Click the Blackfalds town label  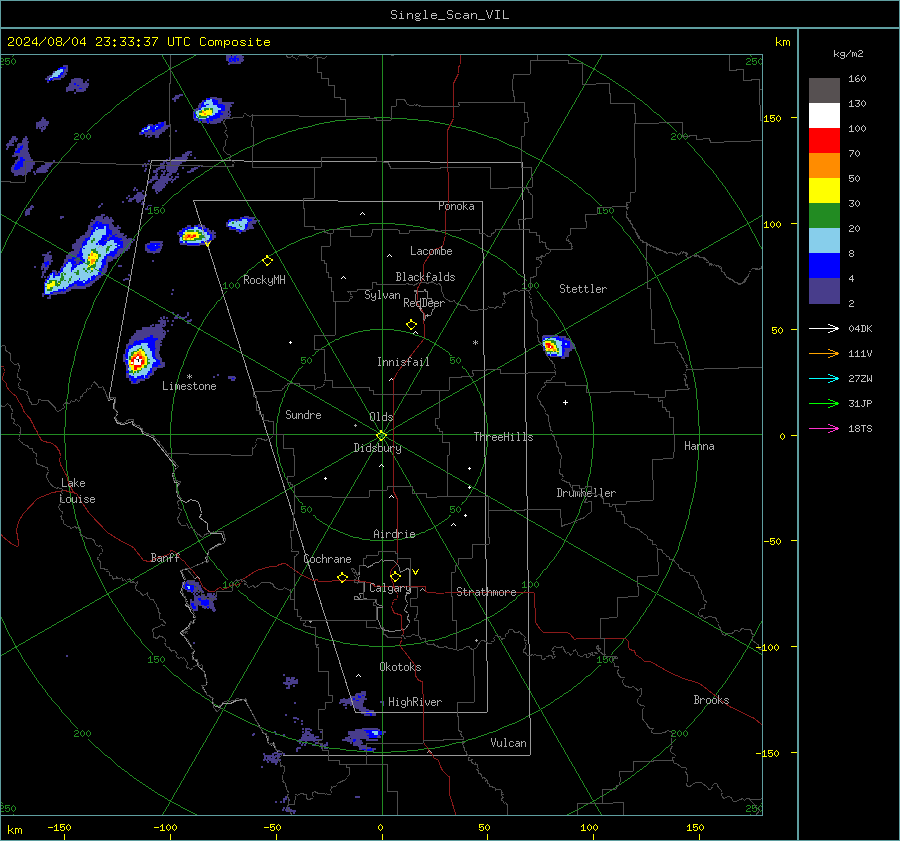click(x=425, y=277)
